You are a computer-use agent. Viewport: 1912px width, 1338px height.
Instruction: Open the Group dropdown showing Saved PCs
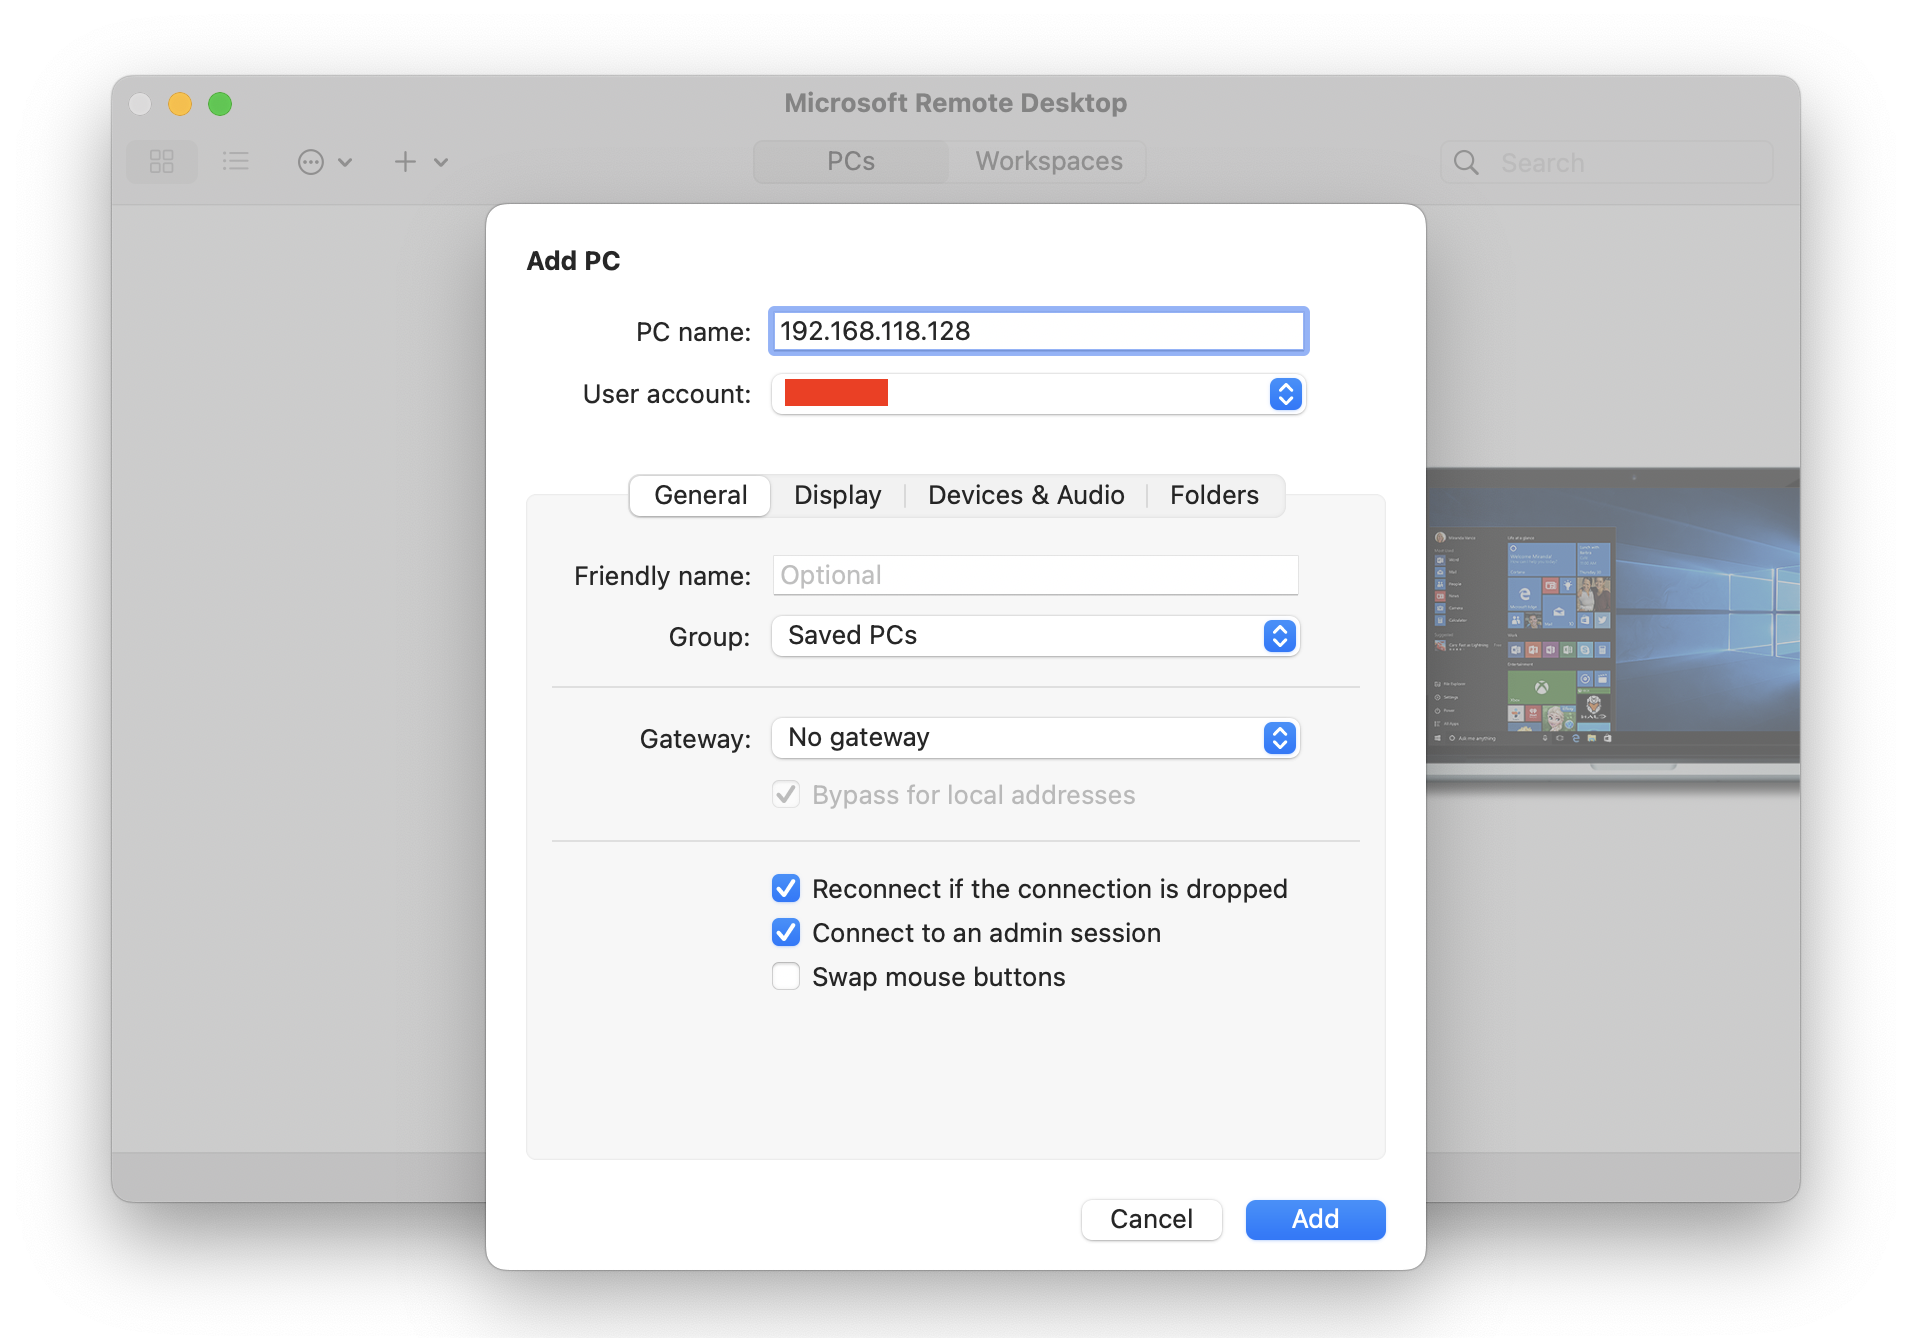pyautogui.click(x=1035, y=636)
